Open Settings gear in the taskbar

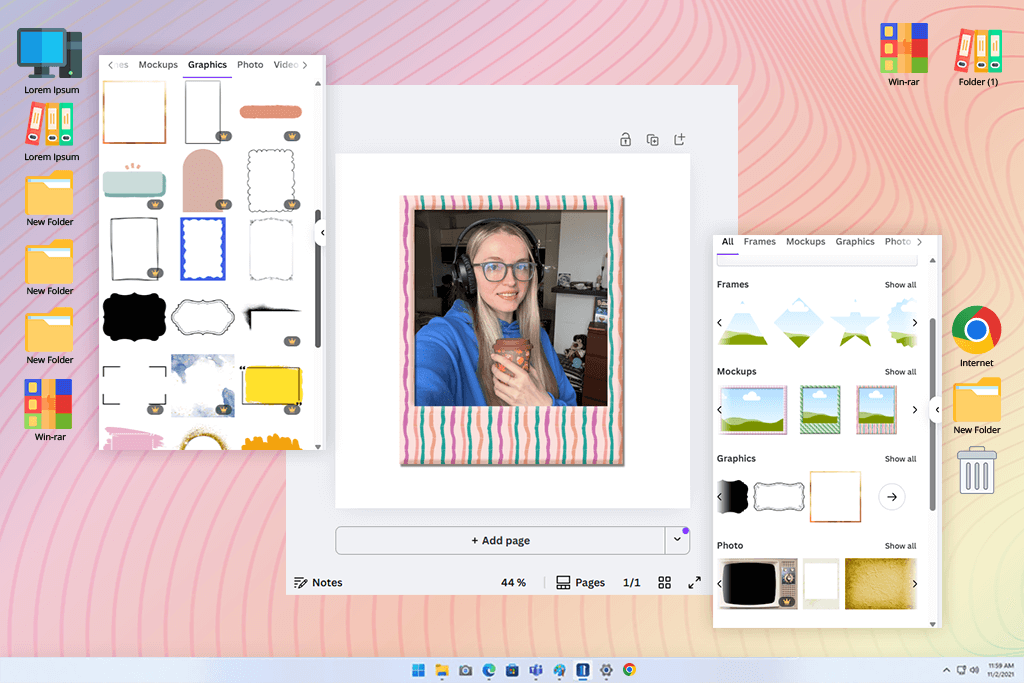pyautogui.click(x=606, y=670)
